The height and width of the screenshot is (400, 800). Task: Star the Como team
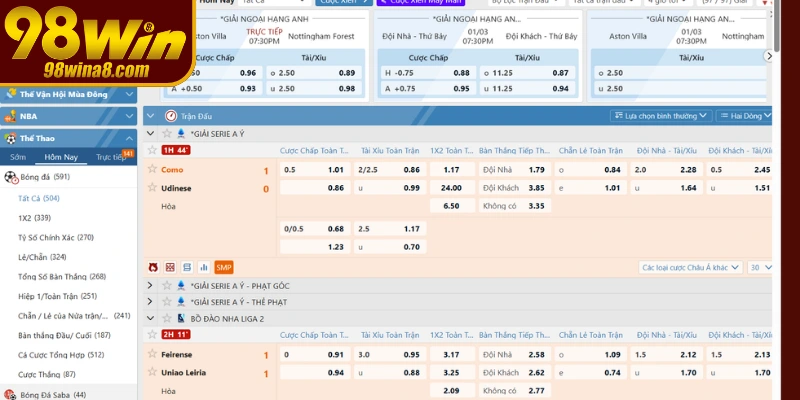tap(152, 169)
